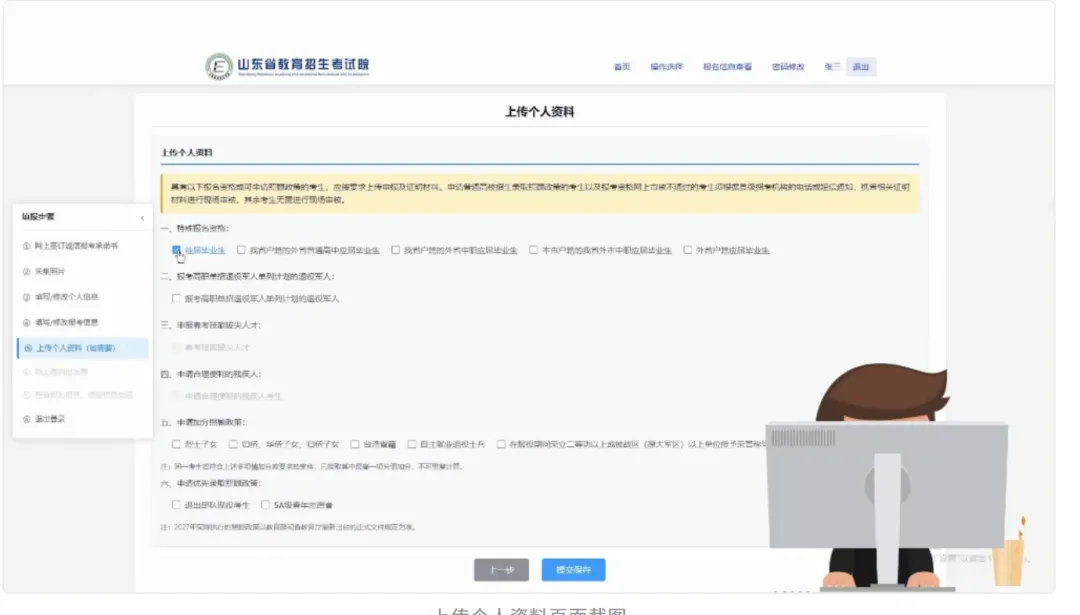Check the 烈士子女 checkbox
Screen dimensions: 1080x615
pos(176,444)
